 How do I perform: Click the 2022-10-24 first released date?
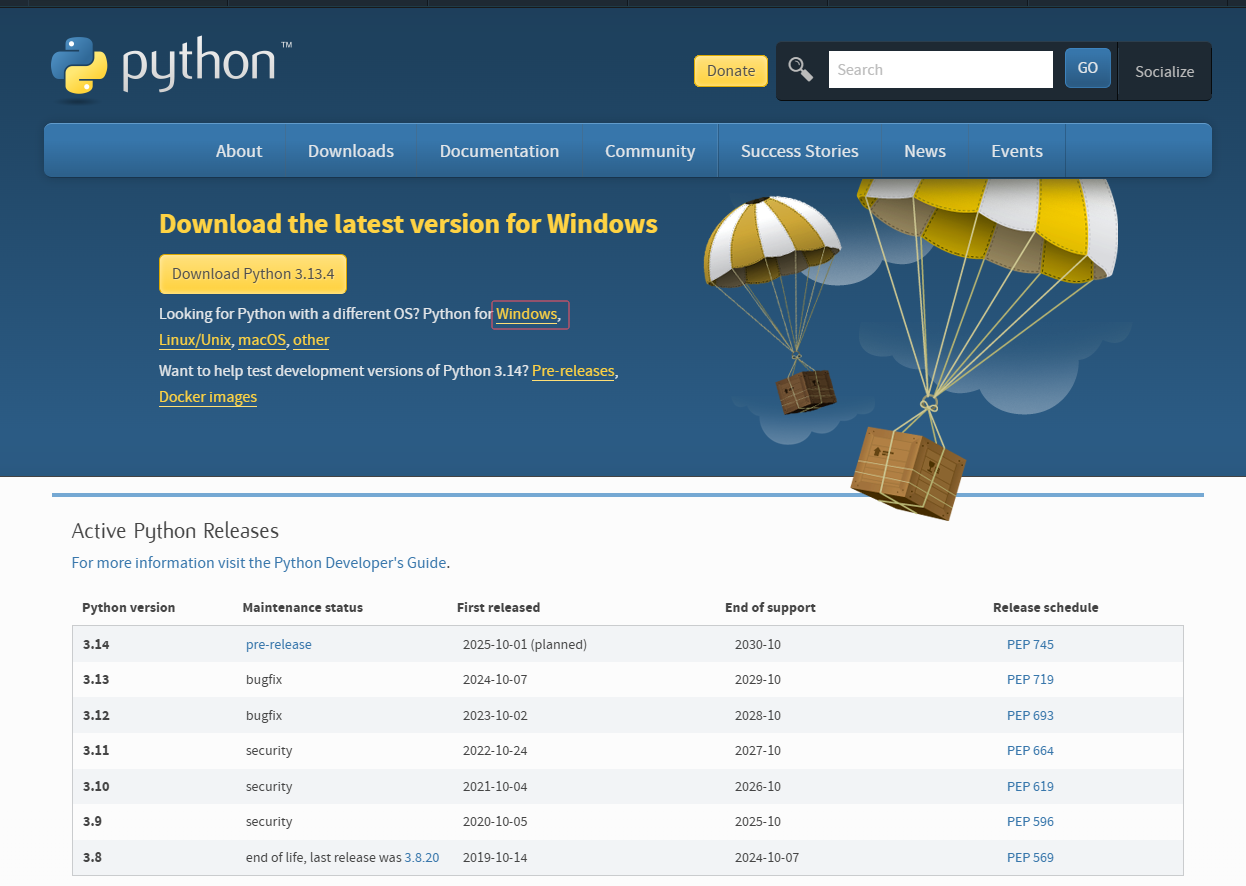click(496, 751)
